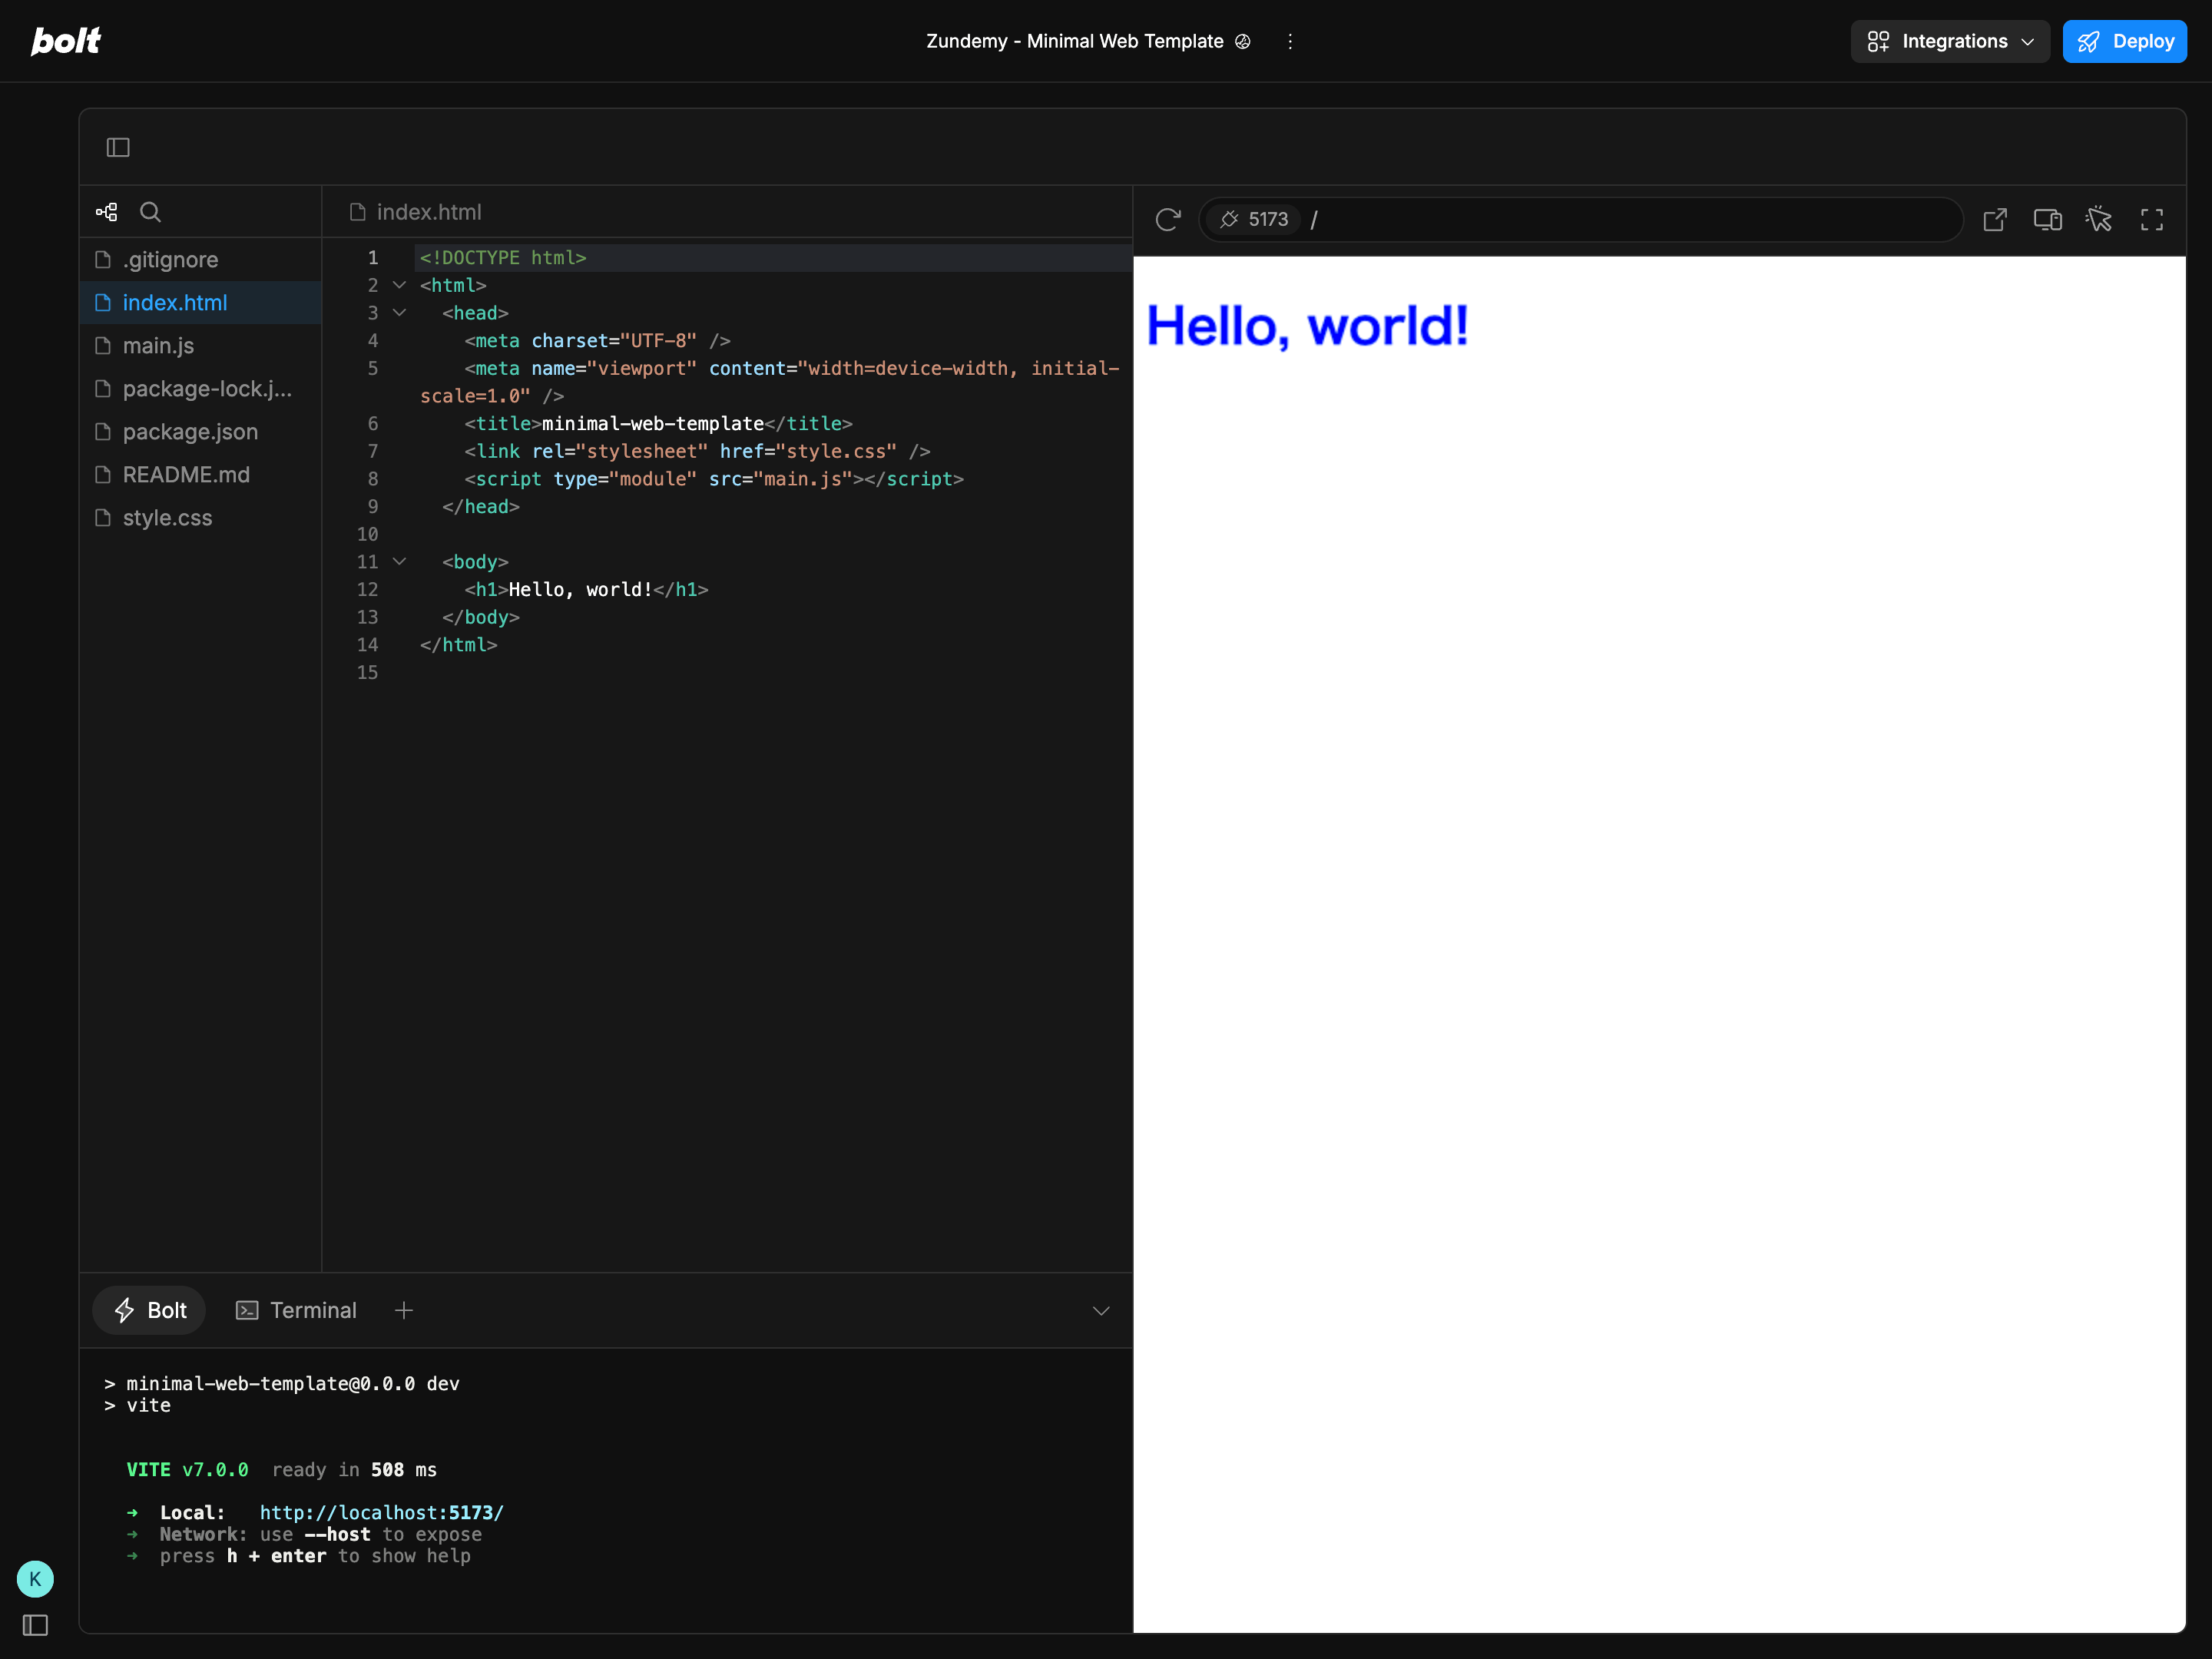Switch to the Bolt terminal tab
Viewport: 2212px width, 1659px height.
point(149,1310)
